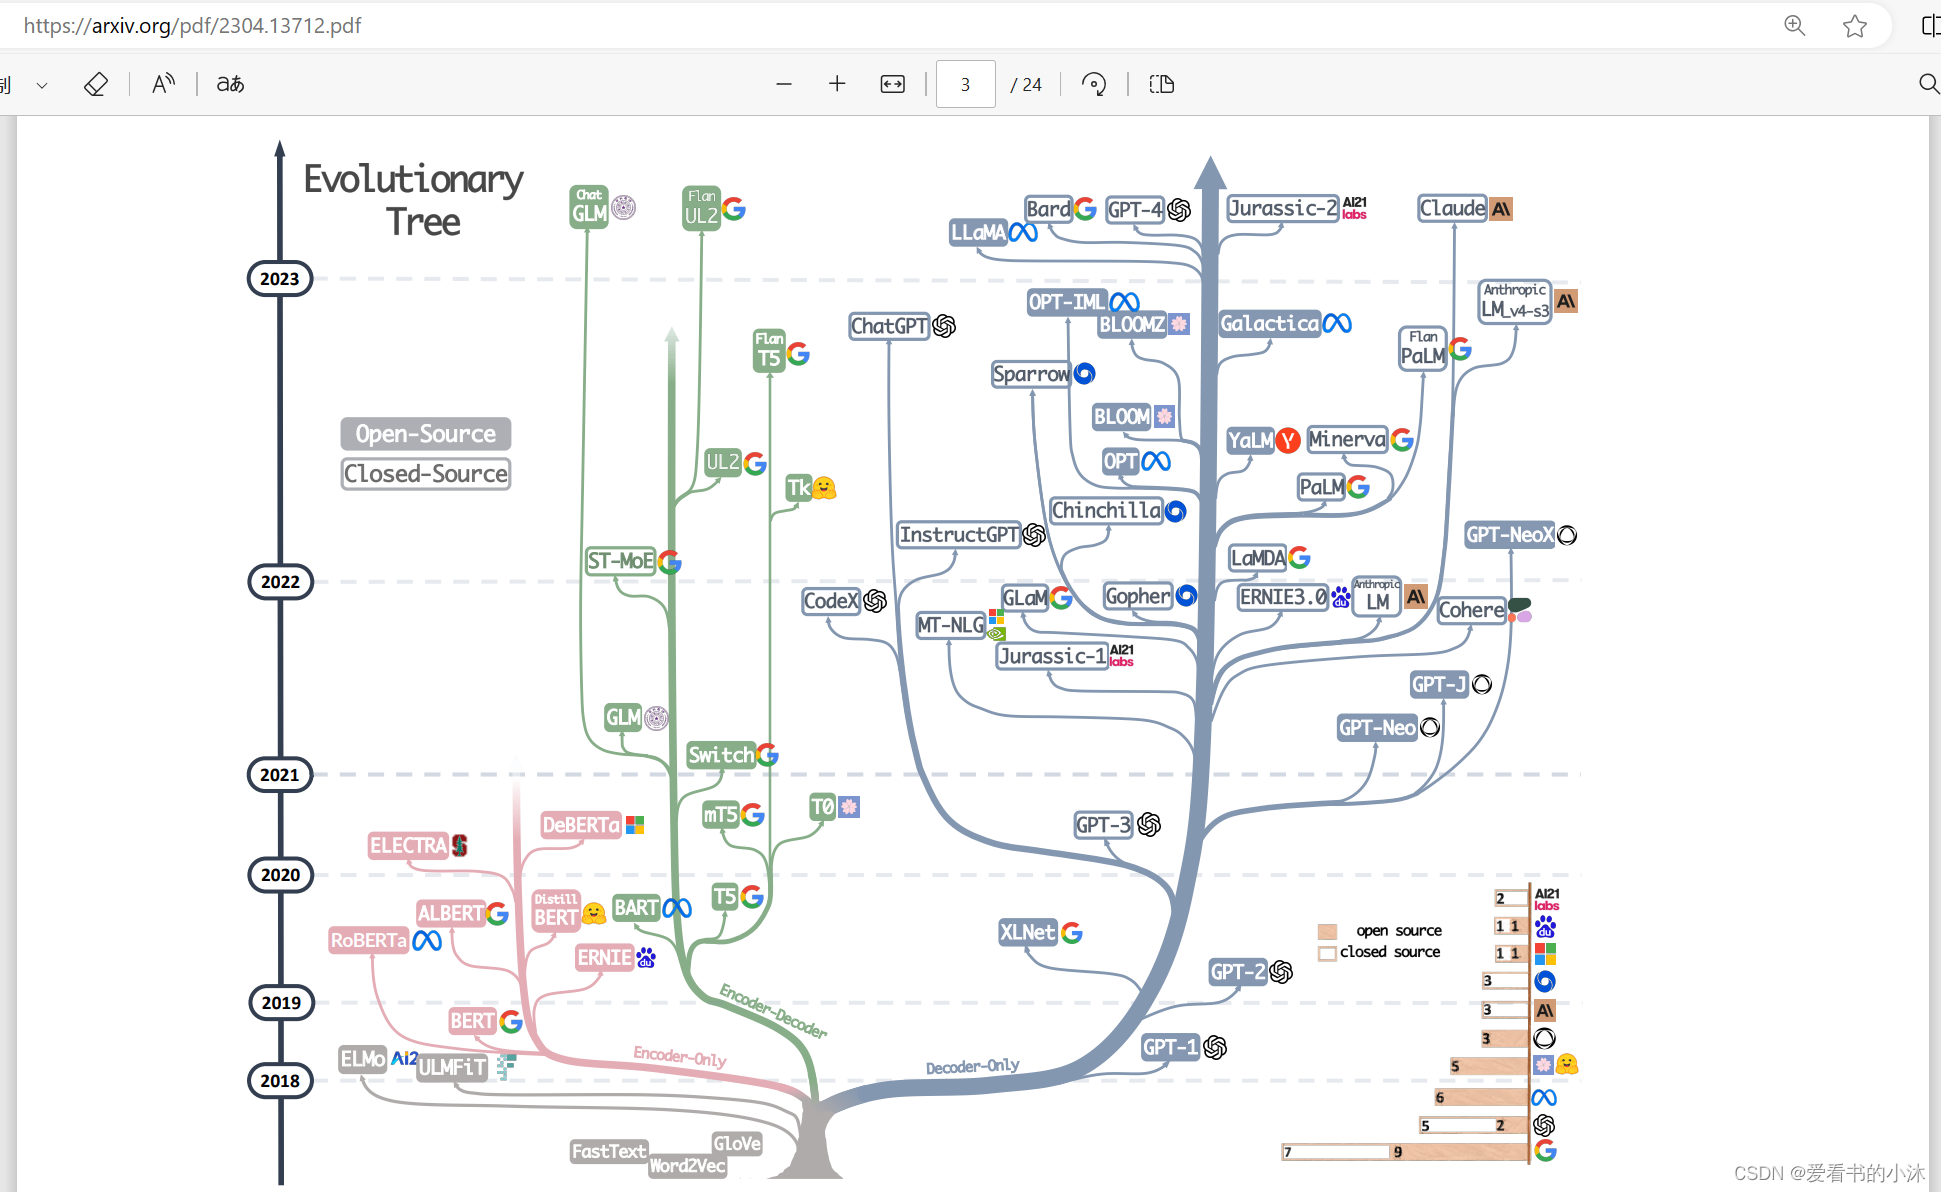Click the Claude model label

[1453, 208]
